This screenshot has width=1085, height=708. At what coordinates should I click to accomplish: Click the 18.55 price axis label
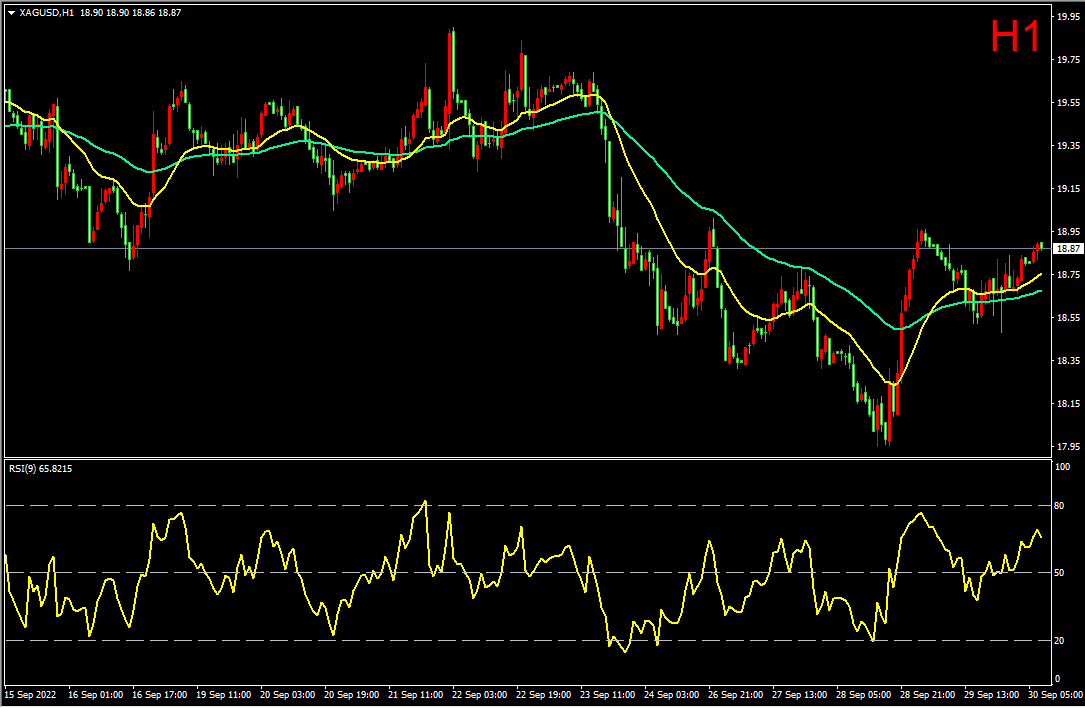pos(1068,318)
